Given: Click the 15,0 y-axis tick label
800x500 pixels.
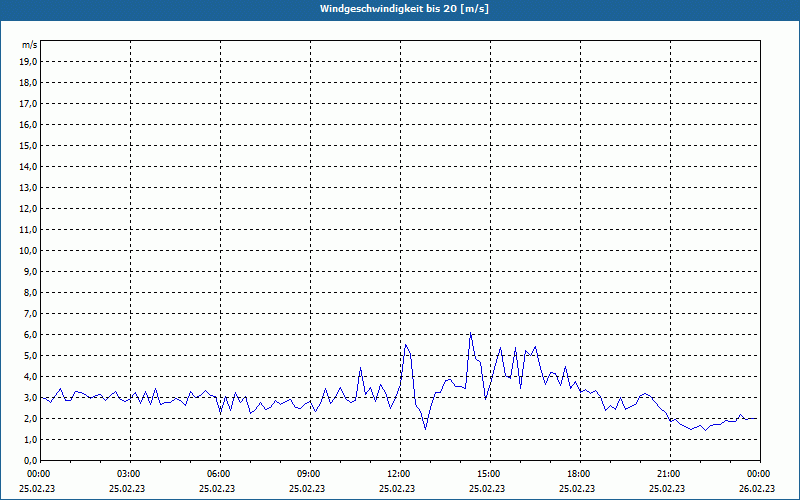Looking at the screenshot, I should coord(29,145).
